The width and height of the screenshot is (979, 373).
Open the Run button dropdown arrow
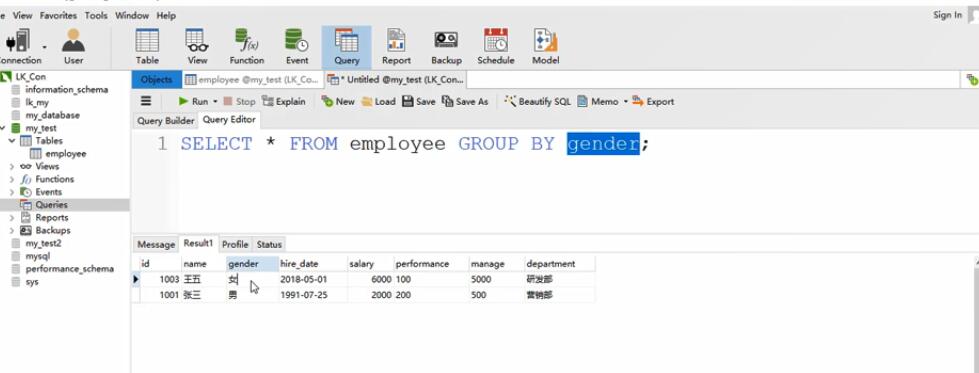pyautogui.click(x=215, y=101)
